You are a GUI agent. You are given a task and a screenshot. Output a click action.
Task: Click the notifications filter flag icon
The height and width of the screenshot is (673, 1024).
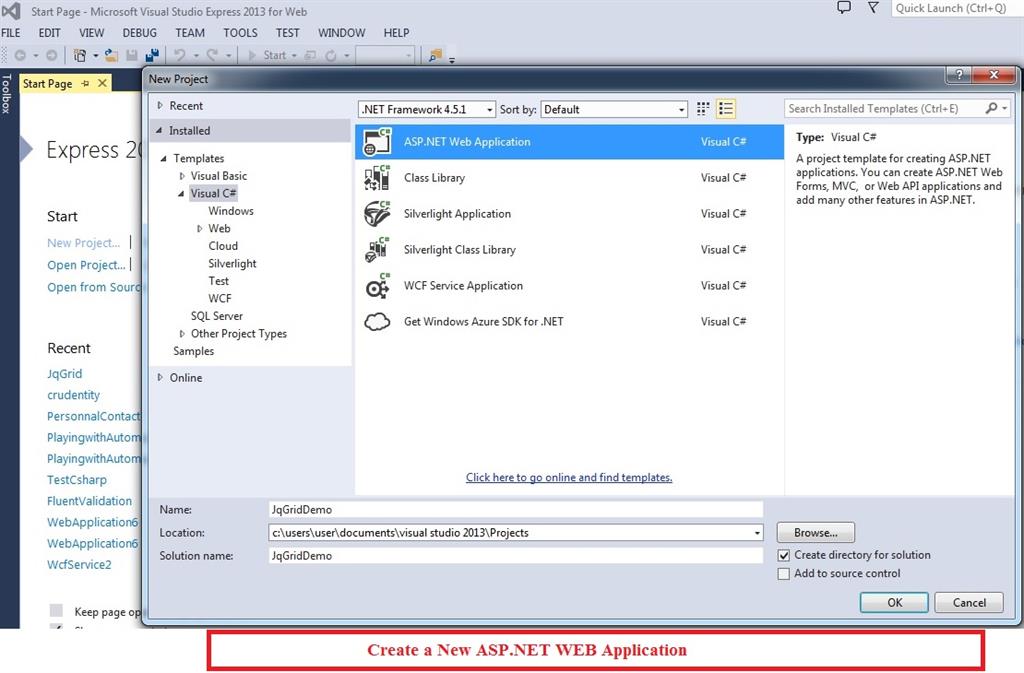(x=873, y=8)
